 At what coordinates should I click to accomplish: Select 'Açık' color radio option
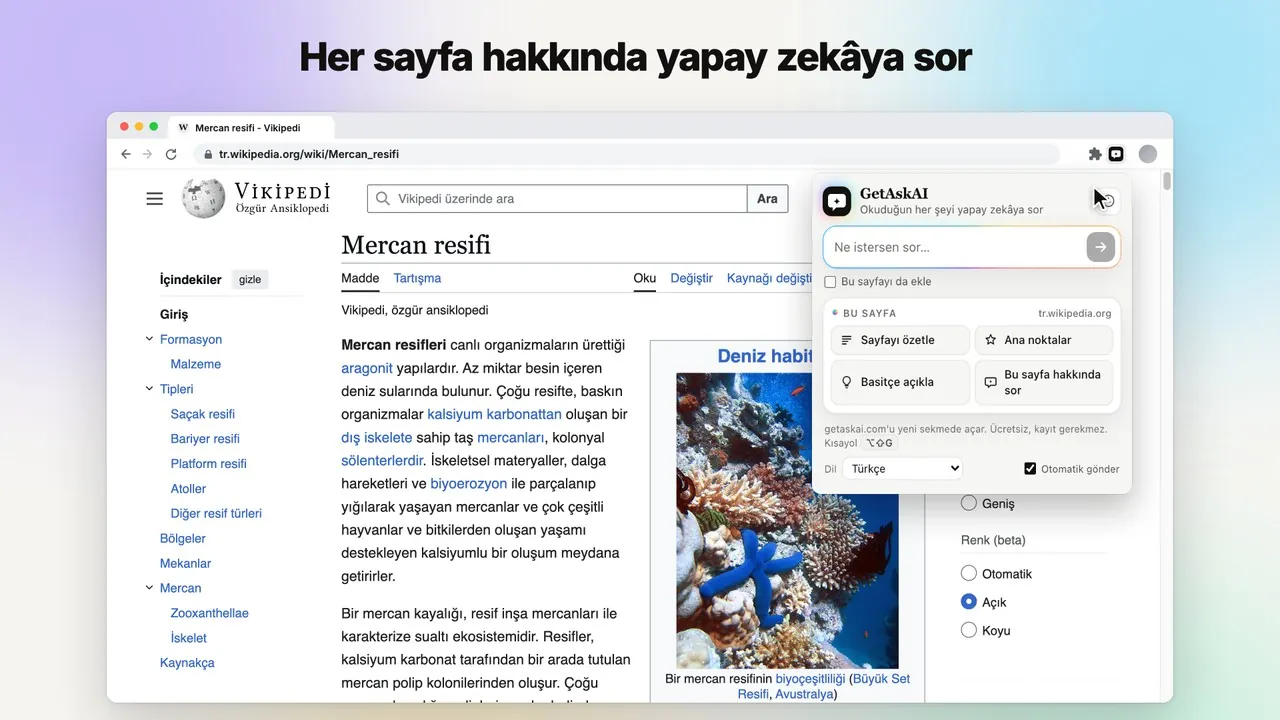(968, 602)
